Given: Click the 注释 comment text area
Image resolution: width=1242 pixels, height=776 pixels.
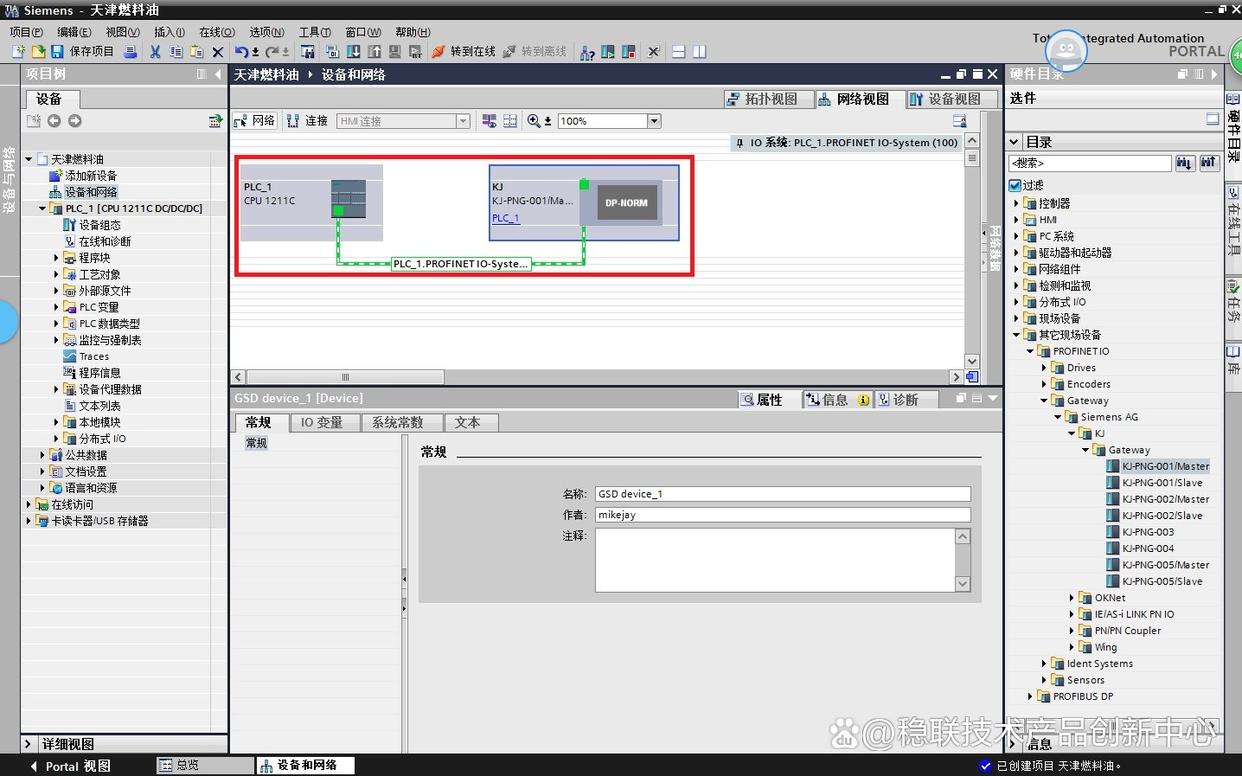Looking at the screenshot, I should (775, 560).
